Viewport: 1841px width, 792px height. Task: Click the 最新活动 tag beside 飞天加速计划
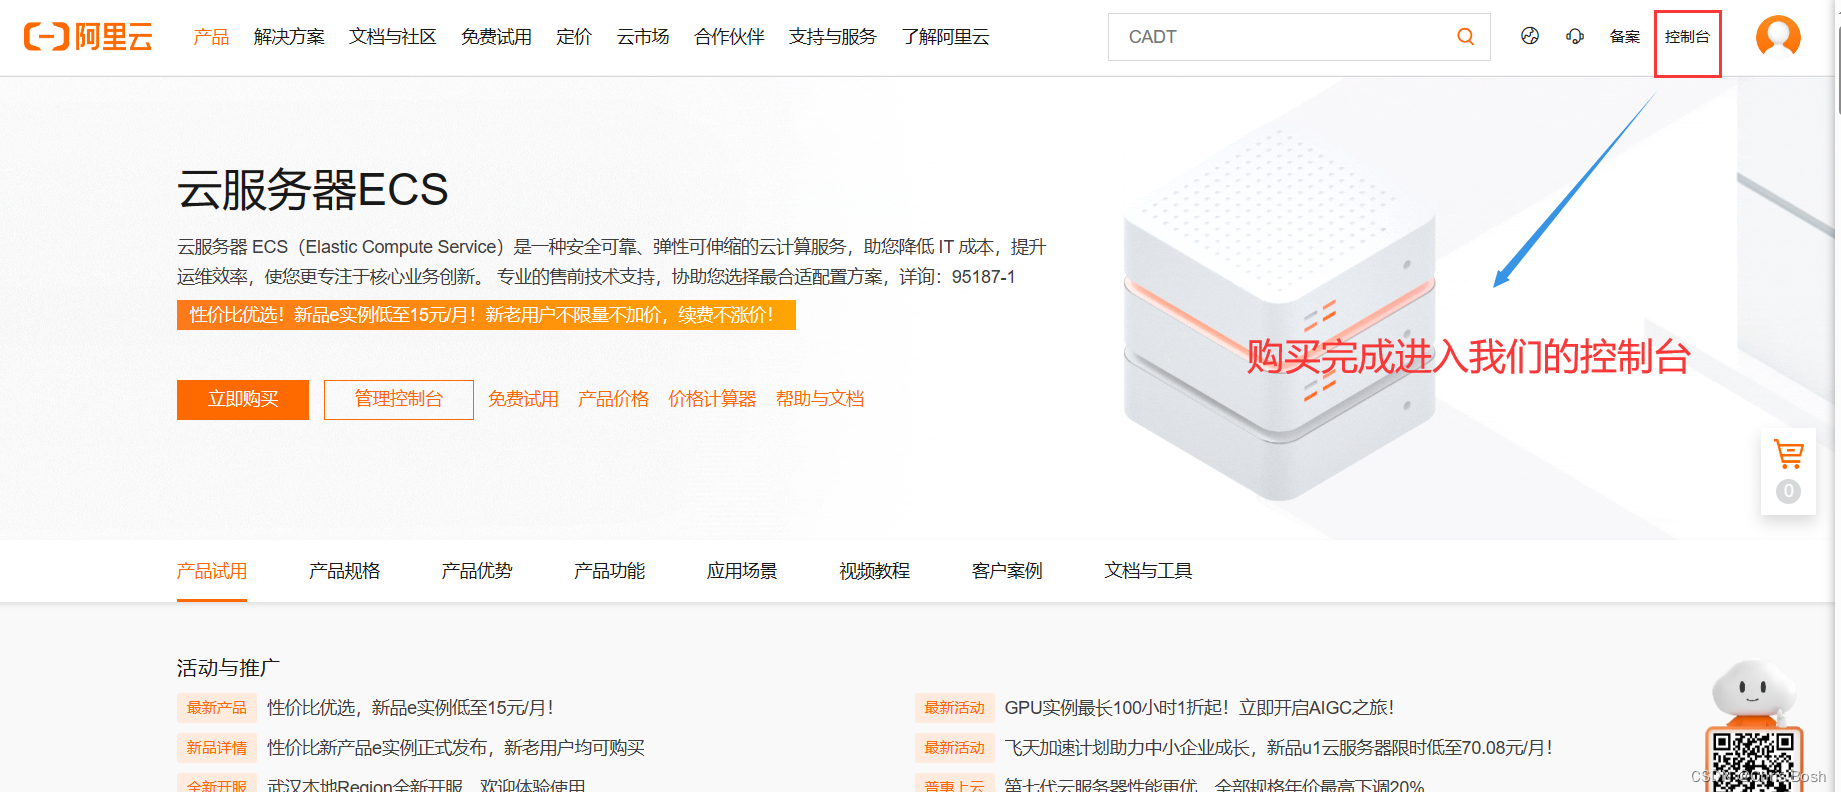(955, 748)
